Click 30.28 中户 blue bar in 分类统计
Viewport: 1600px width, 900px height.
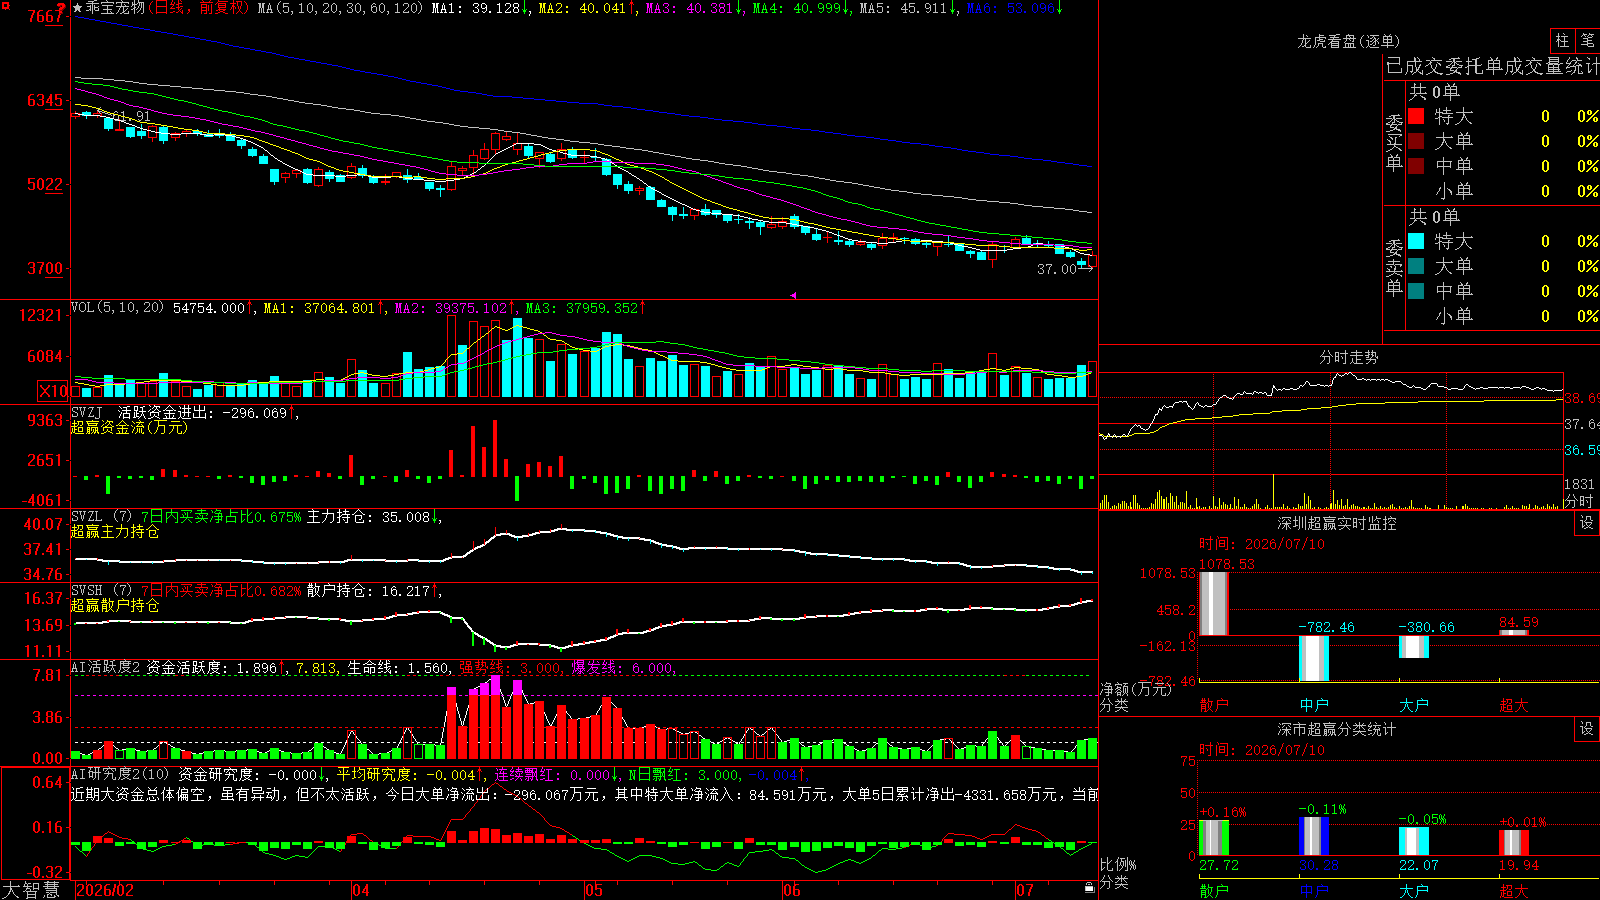pyautogui.click(x=1314, y=836)
